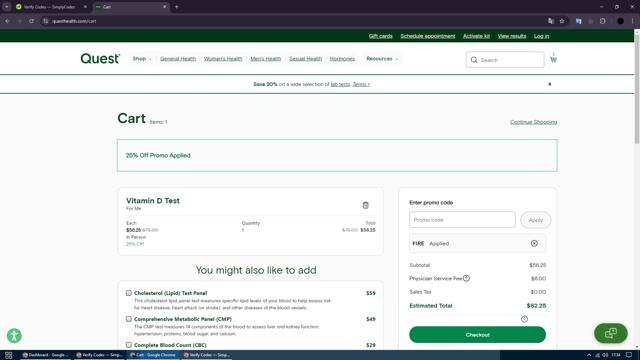Open Gift cards link
The width and height of the screenshot is (640, 360).
[x=380, y=36]
